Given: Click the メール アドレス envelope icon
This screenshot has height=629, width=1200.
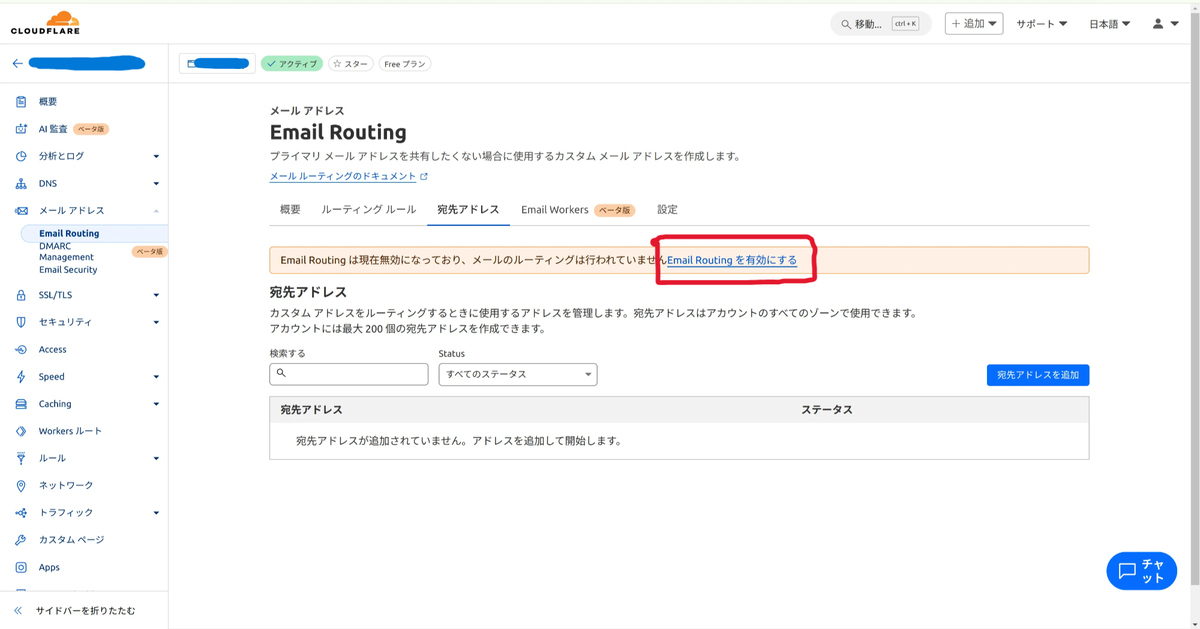Looking at the screenshot, I should point(21,211).
